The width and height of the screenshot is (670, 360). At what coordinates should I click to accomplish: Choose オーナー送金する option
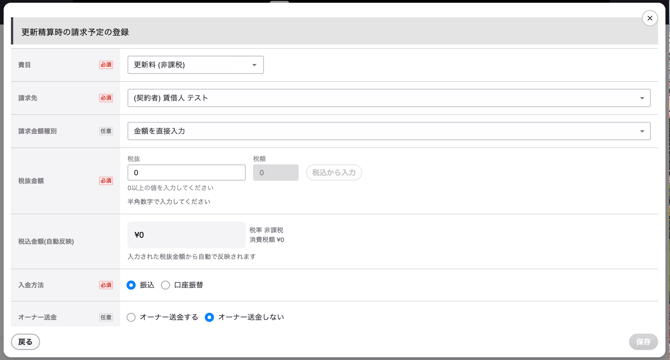coord(131,317)
